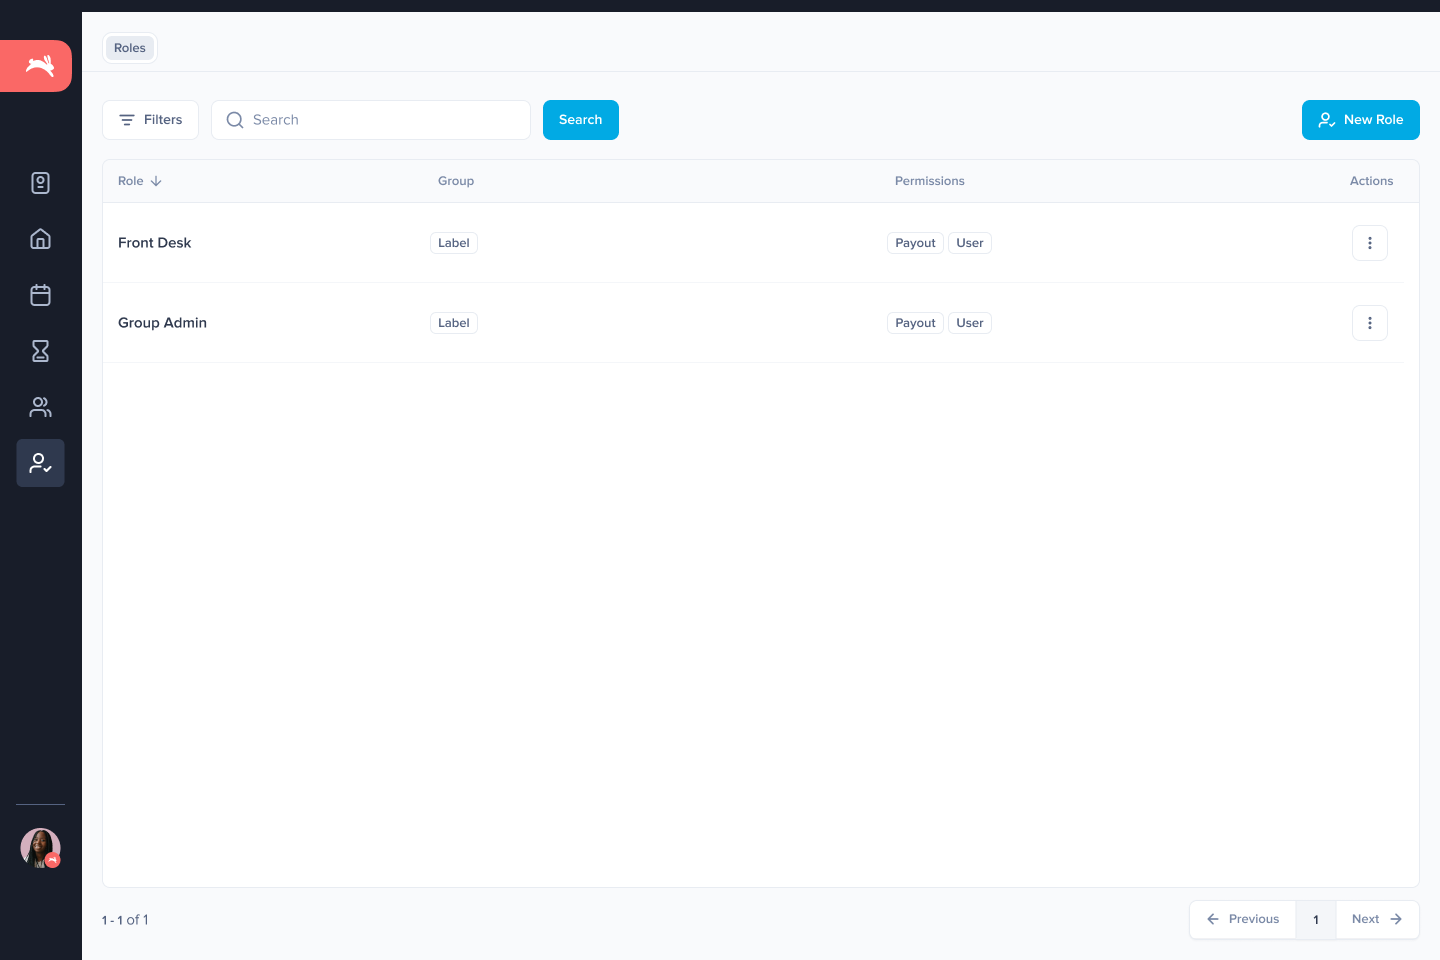The width and height of the screenshot is (1440, 960).
Task: Open the ID badge sidebar icon
Action: 40,183
